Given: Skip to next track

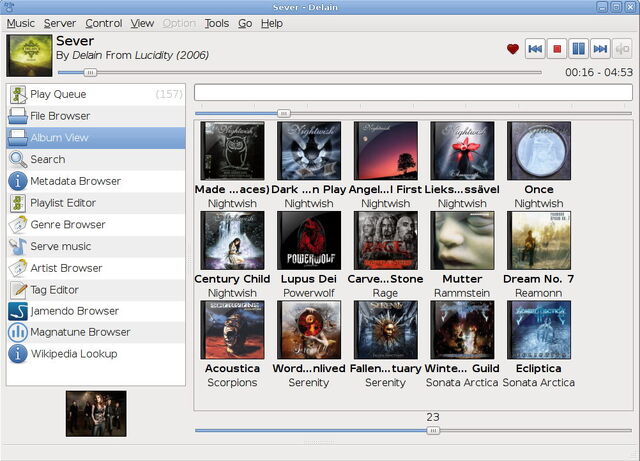Looking at the screenshot, I should (x=600, y=49).
